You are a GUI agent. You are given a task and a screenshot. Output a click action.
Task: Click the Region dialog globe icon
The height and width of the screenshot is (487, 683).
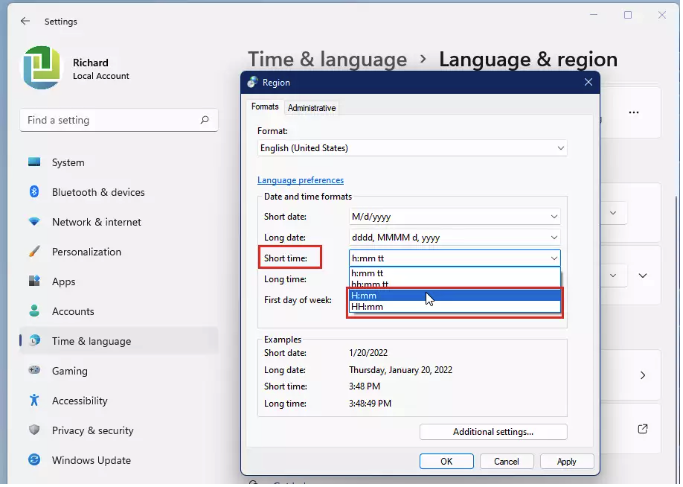(x=252, y=82)
